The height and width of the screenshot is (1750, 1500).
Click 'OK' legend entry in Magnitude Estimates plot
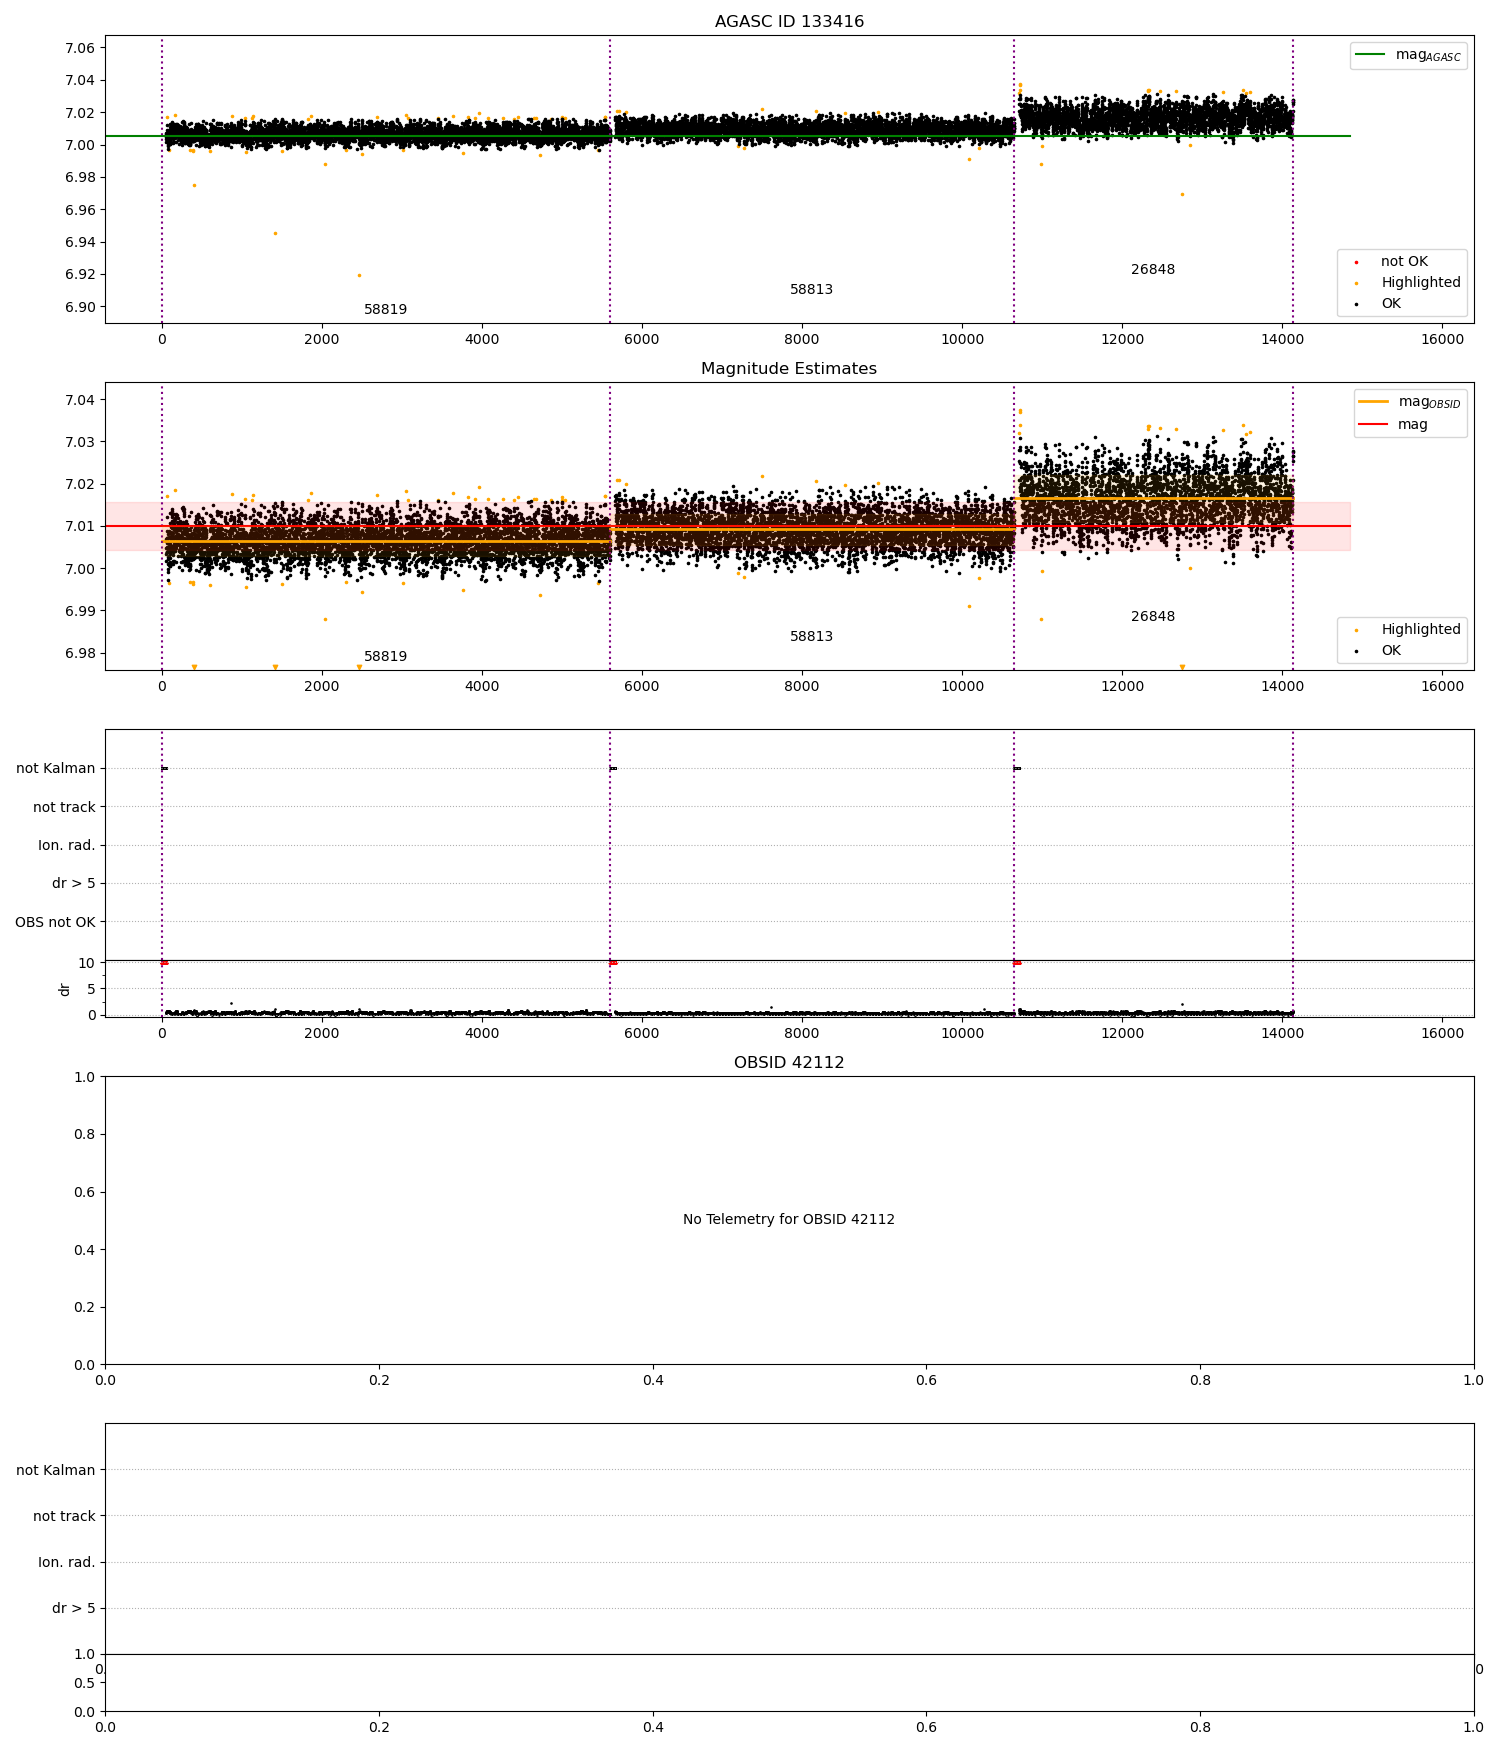(x=1391, y=651)
